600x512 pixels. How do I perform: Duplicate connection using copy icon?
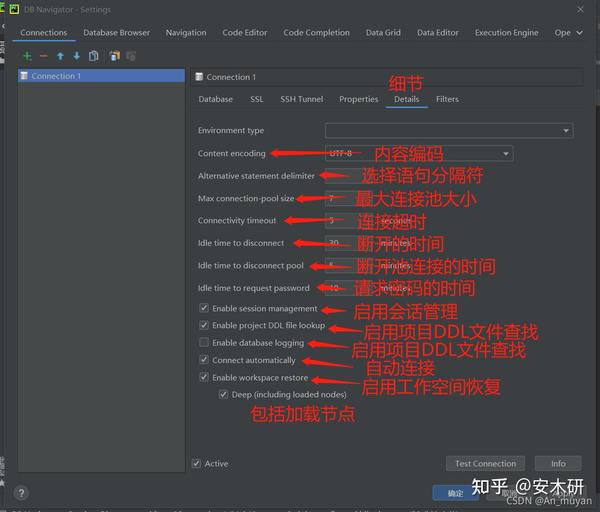coord(93,56)
